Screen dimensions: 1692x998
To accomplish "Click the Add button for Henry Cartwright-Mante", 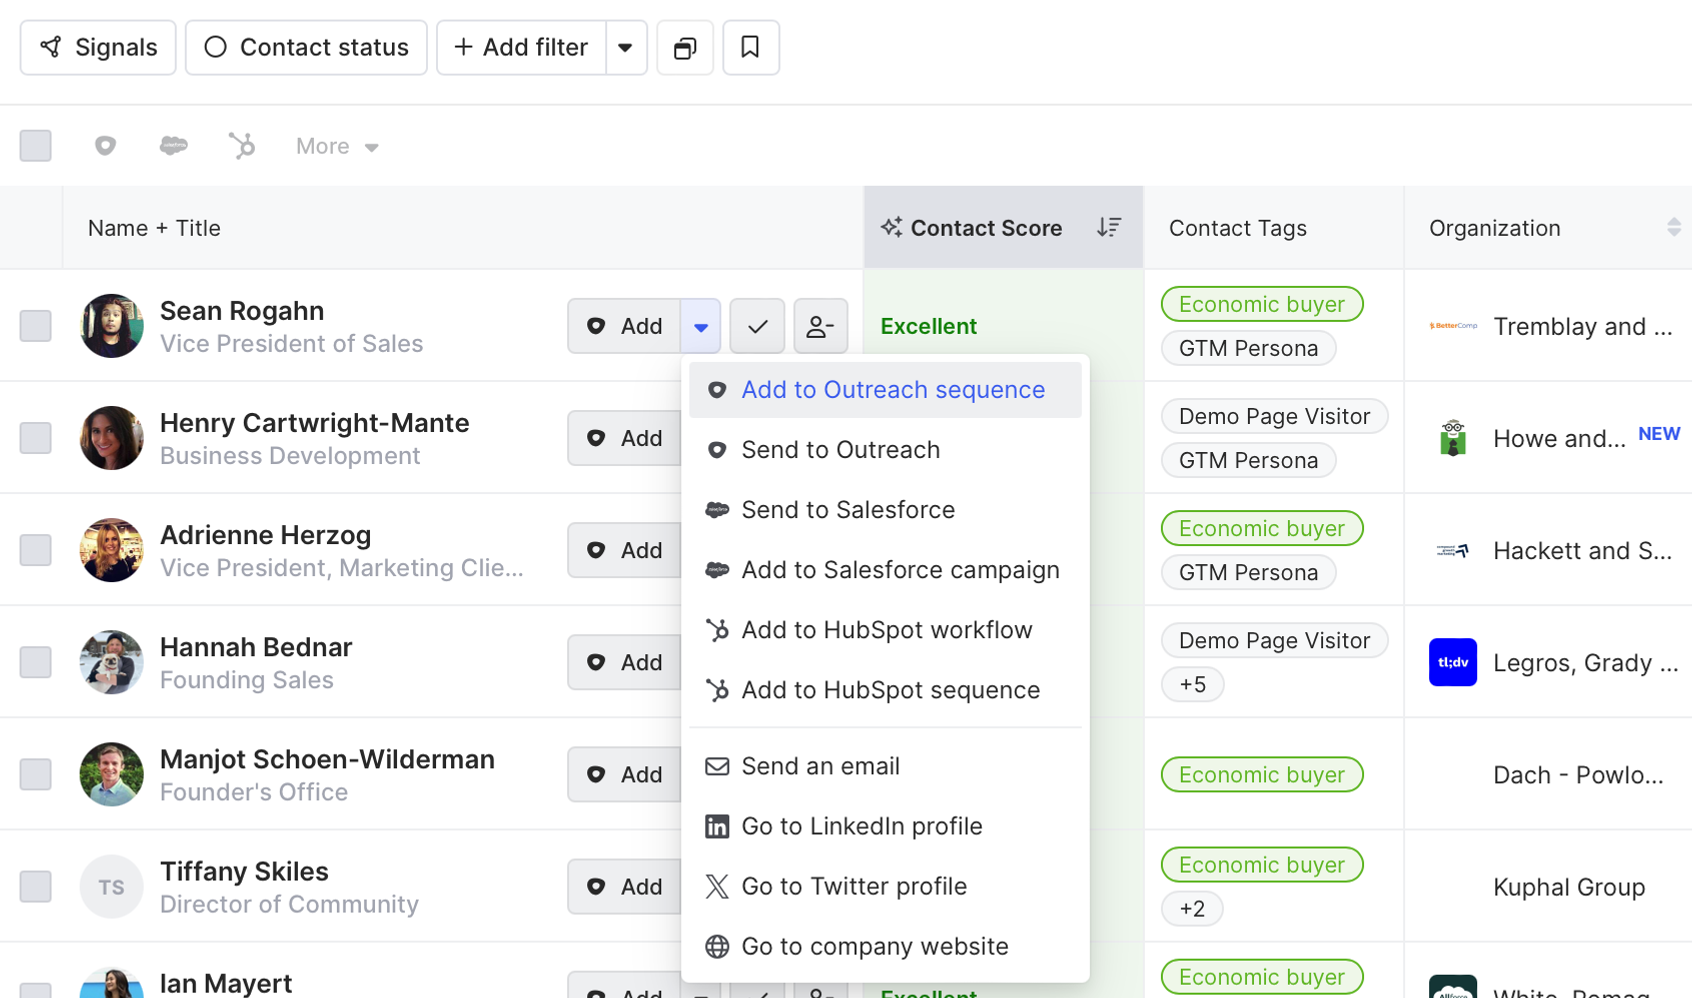I will [x=624, y=438].
